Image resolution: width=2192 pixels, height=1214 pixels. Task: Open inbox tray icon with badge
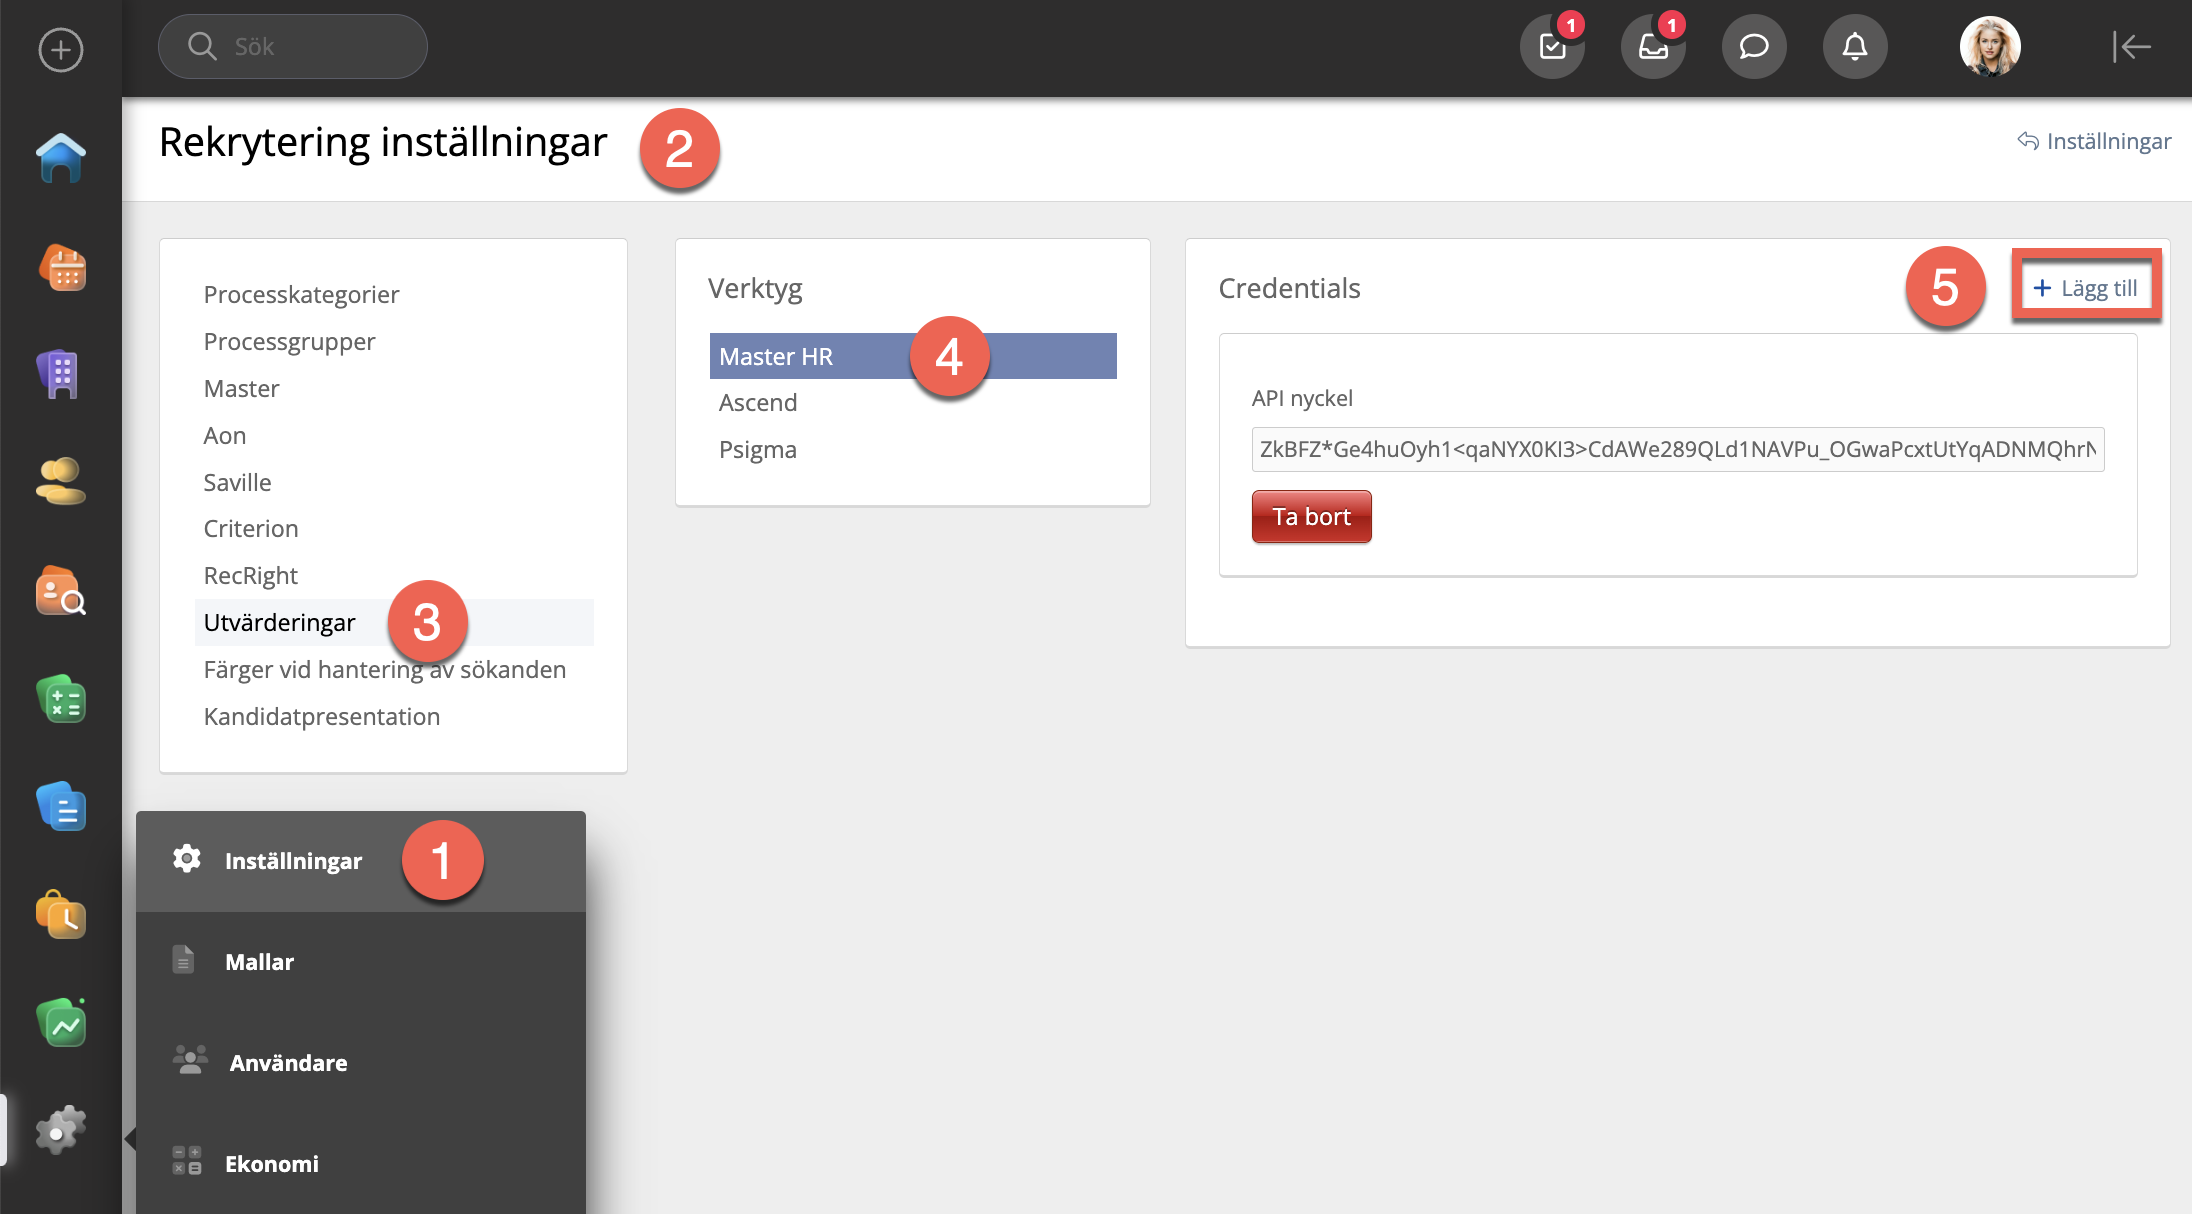click(x=1653, y=46)
